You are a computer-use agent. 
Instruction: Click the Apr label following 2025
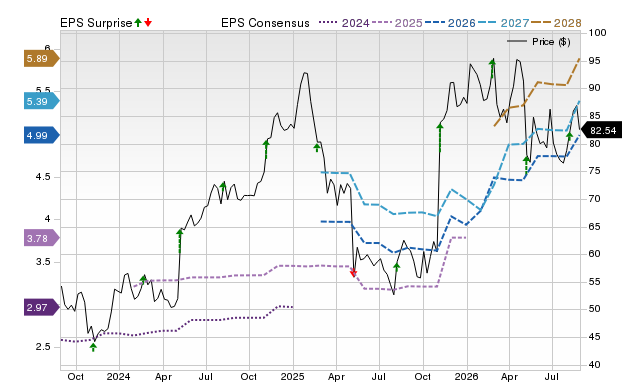[336, 376]
